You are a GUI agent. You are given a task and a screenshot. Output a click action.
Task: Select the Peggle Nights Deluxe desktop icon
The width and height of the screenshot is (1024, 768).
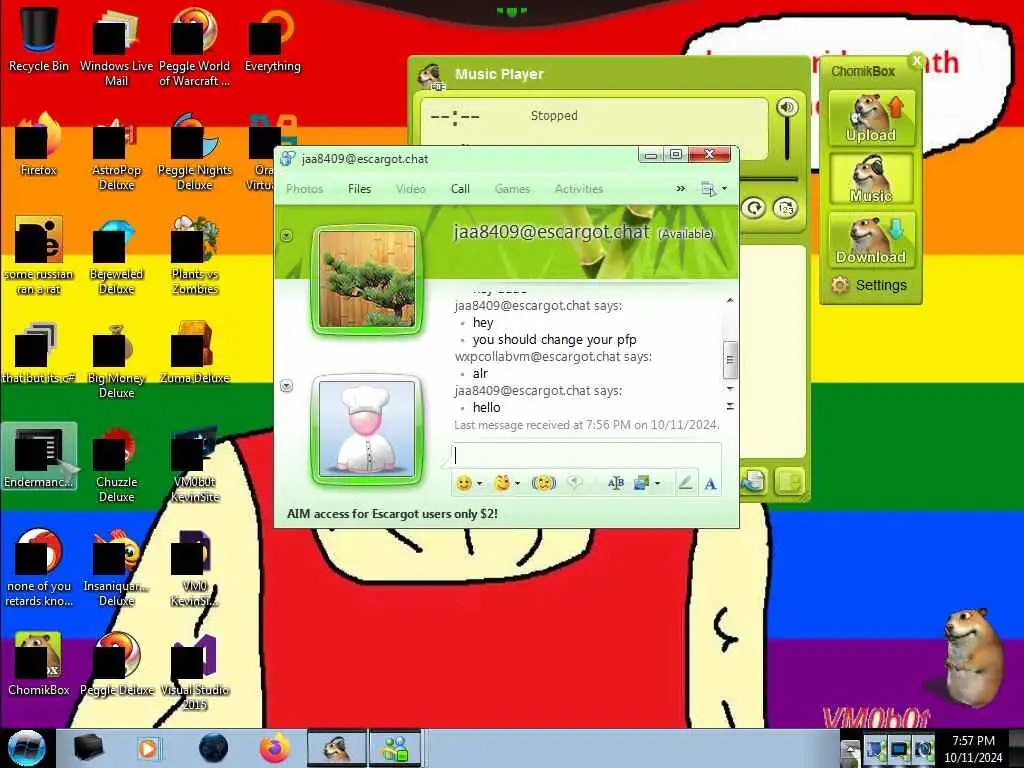[195, 150]
